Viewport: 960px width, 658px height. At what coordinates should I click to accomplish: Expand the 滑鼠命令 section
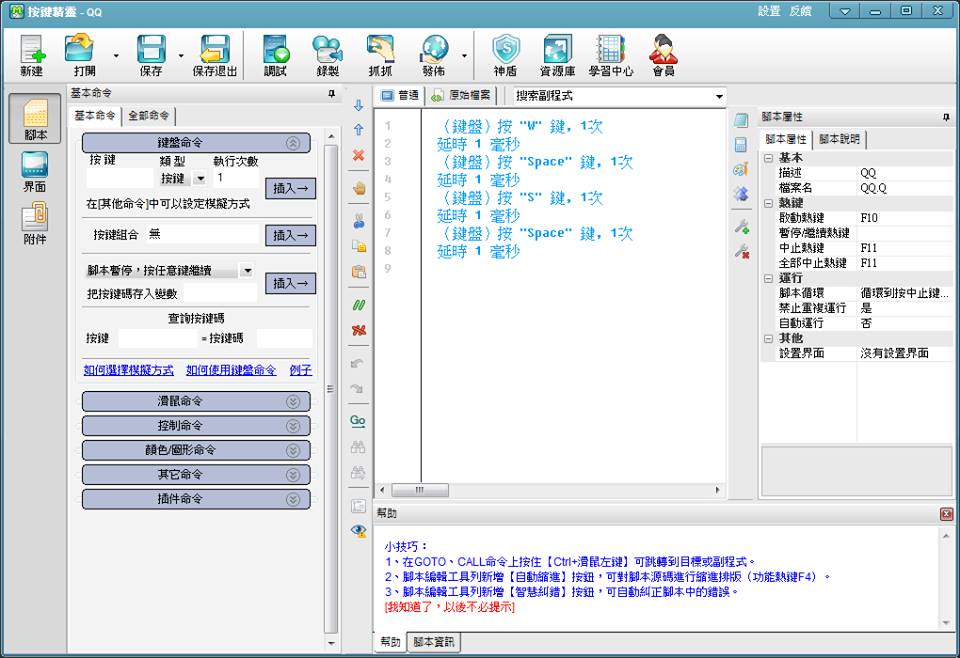(x=292, y=401)
